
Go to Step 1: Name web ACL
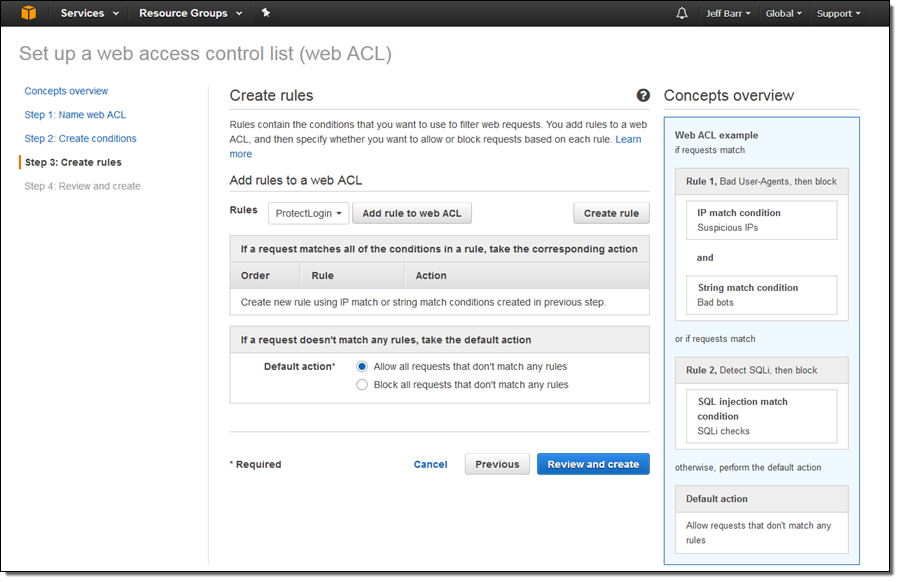point(75,115)
